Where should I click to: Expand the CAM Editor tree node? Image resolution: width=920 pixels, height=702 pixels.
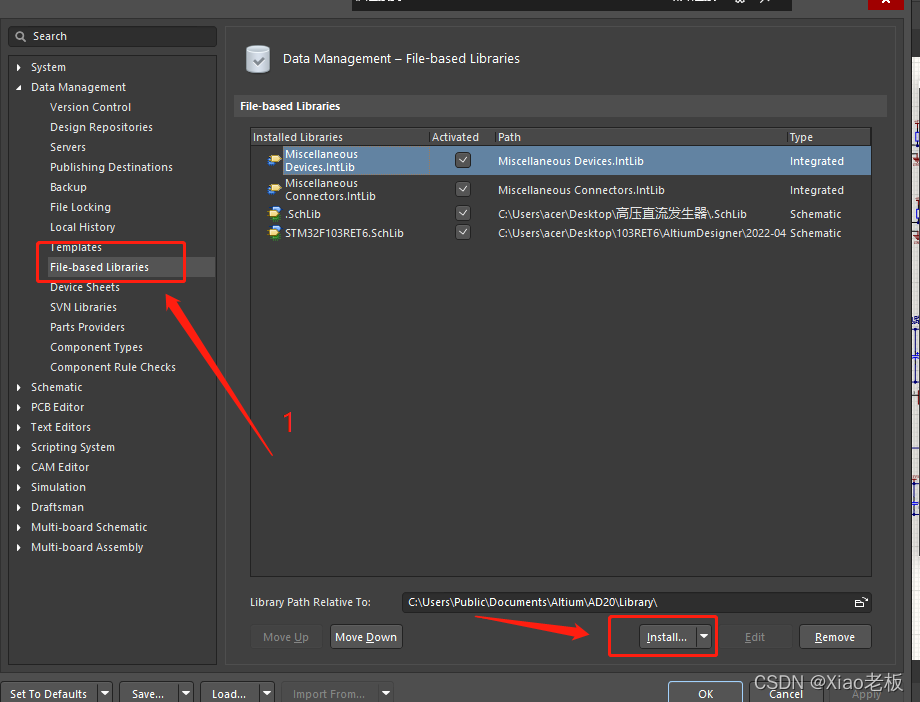coord(19,467)
